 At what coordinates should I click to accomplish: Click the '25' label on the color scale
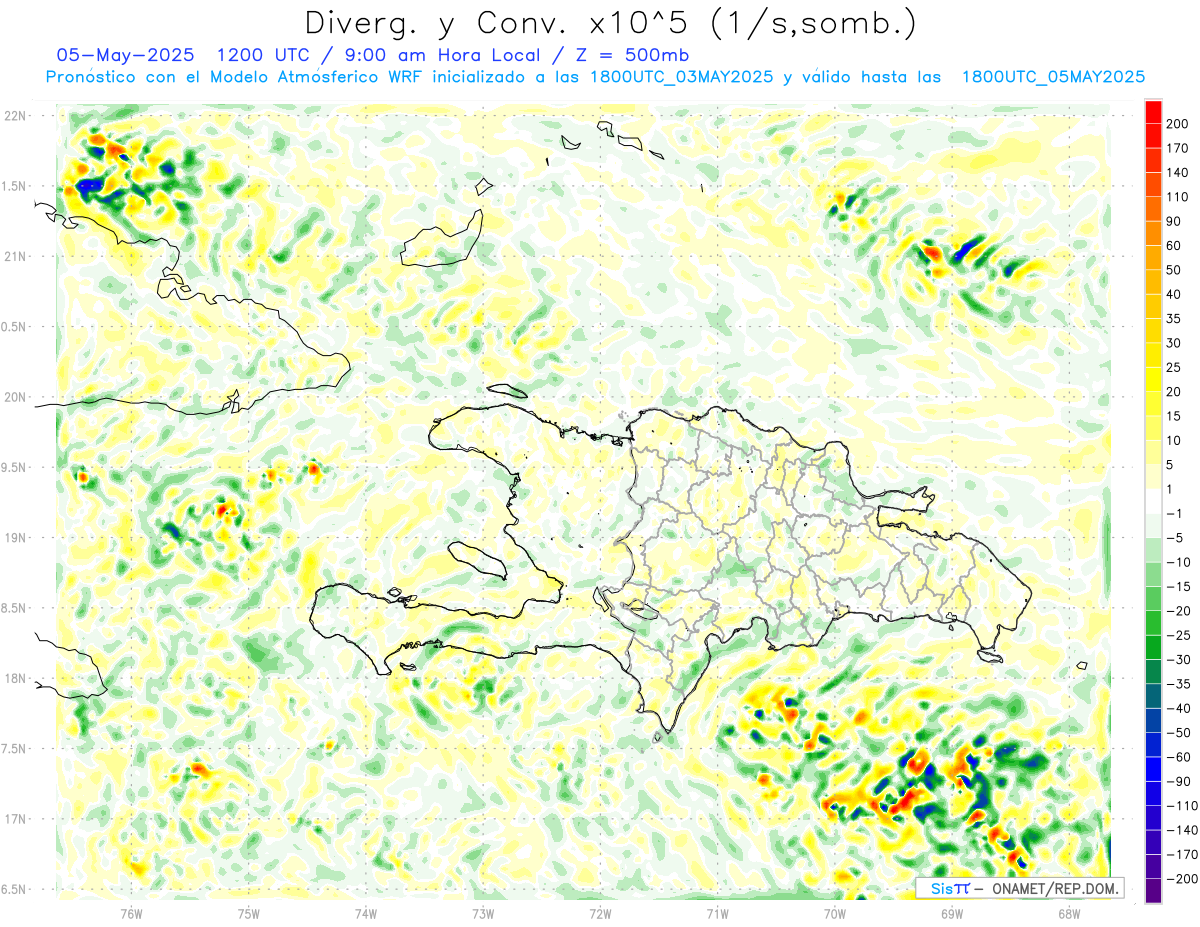[1174, 367]
